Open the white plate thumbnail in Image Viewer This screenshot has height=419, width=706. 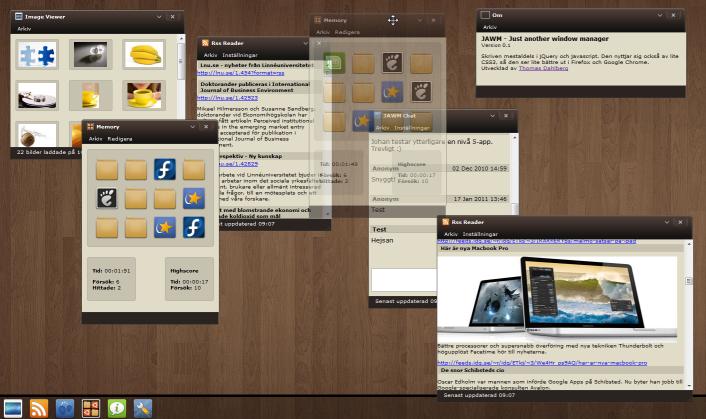(x=37, y=95)
